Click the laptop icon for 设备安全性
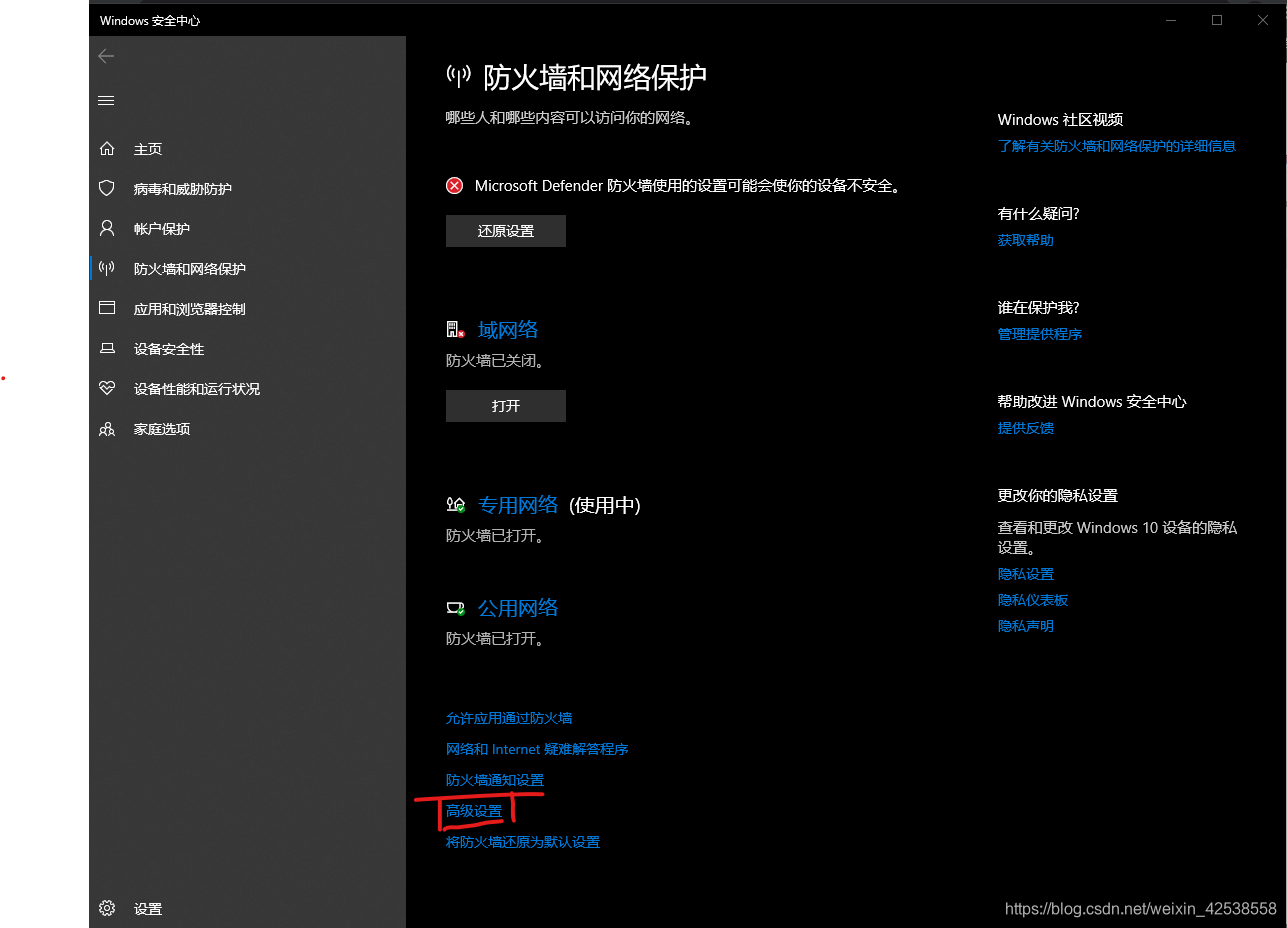Image resolution: width=1287 pixels, height=928 pixels. click(x=107, y=349)
